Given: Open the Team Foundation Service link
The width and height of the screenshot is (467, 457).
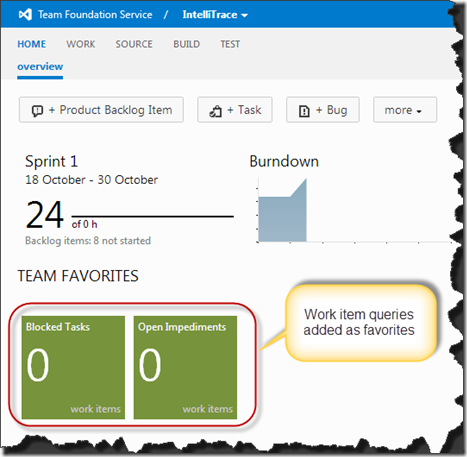Looking at the screenshot, I should point(95,14).
